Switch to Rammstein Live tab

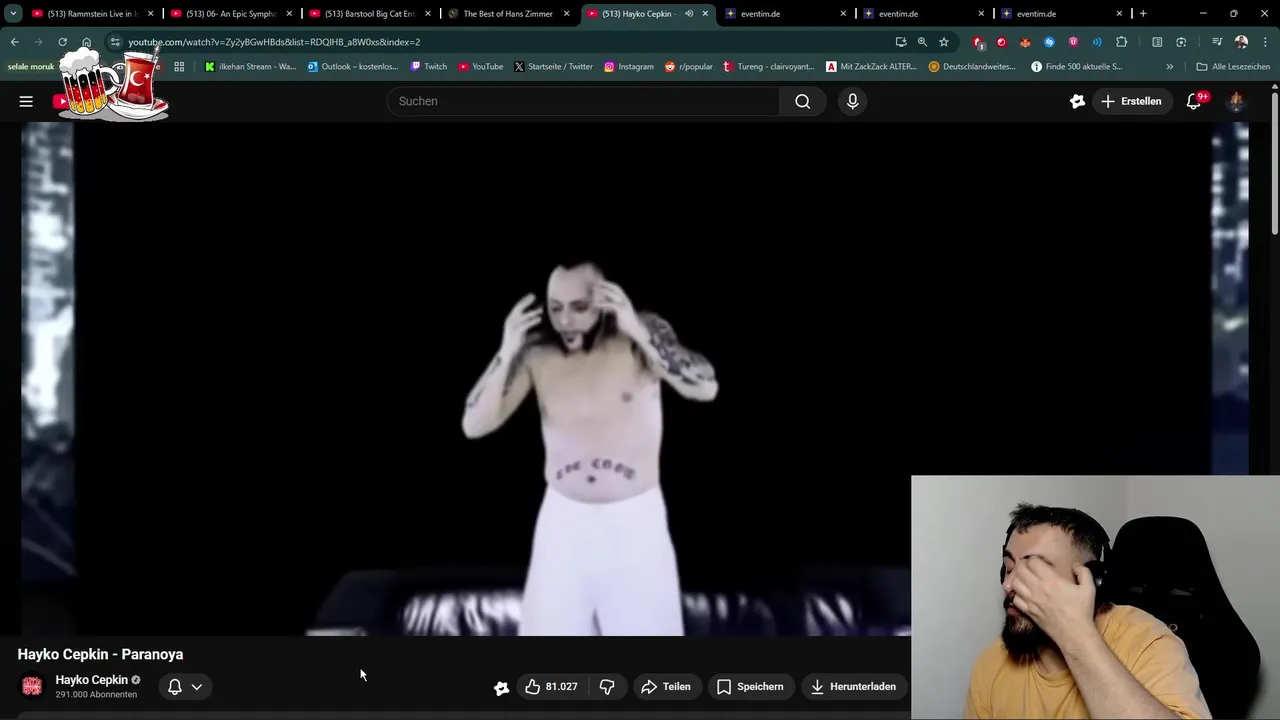tap(93, 14)
